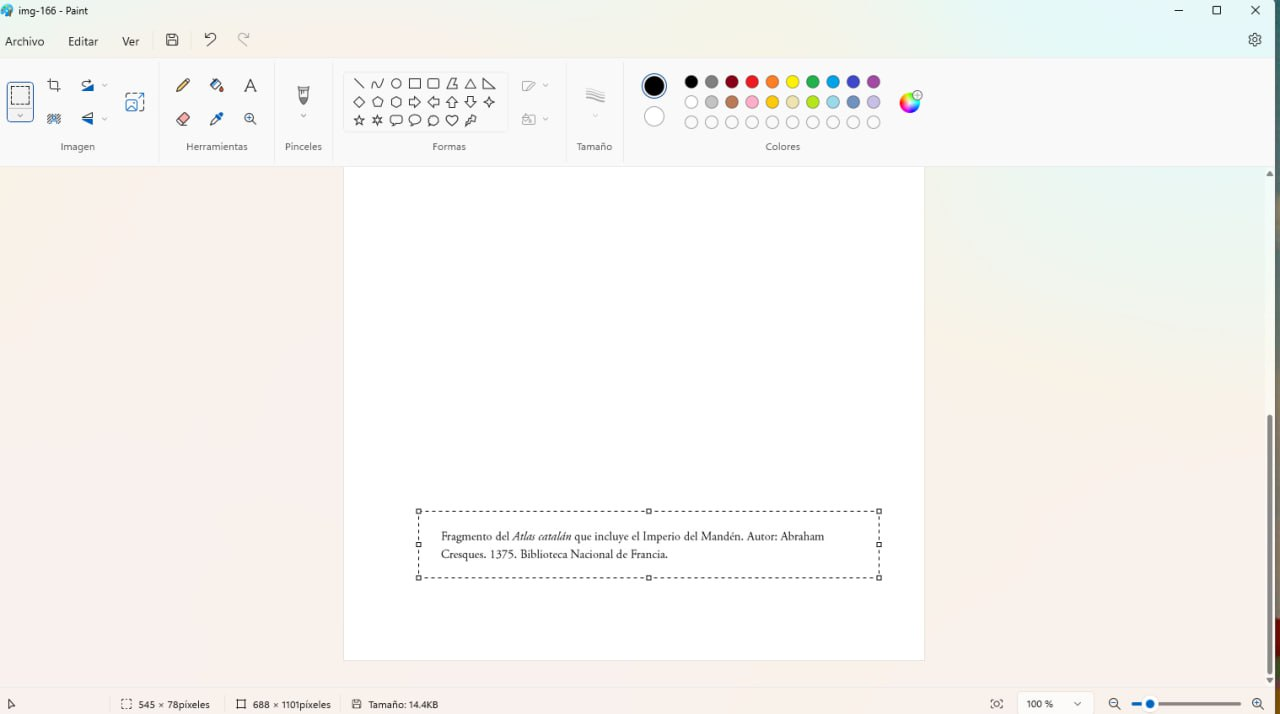Choose the lime green color swatch

813,102
